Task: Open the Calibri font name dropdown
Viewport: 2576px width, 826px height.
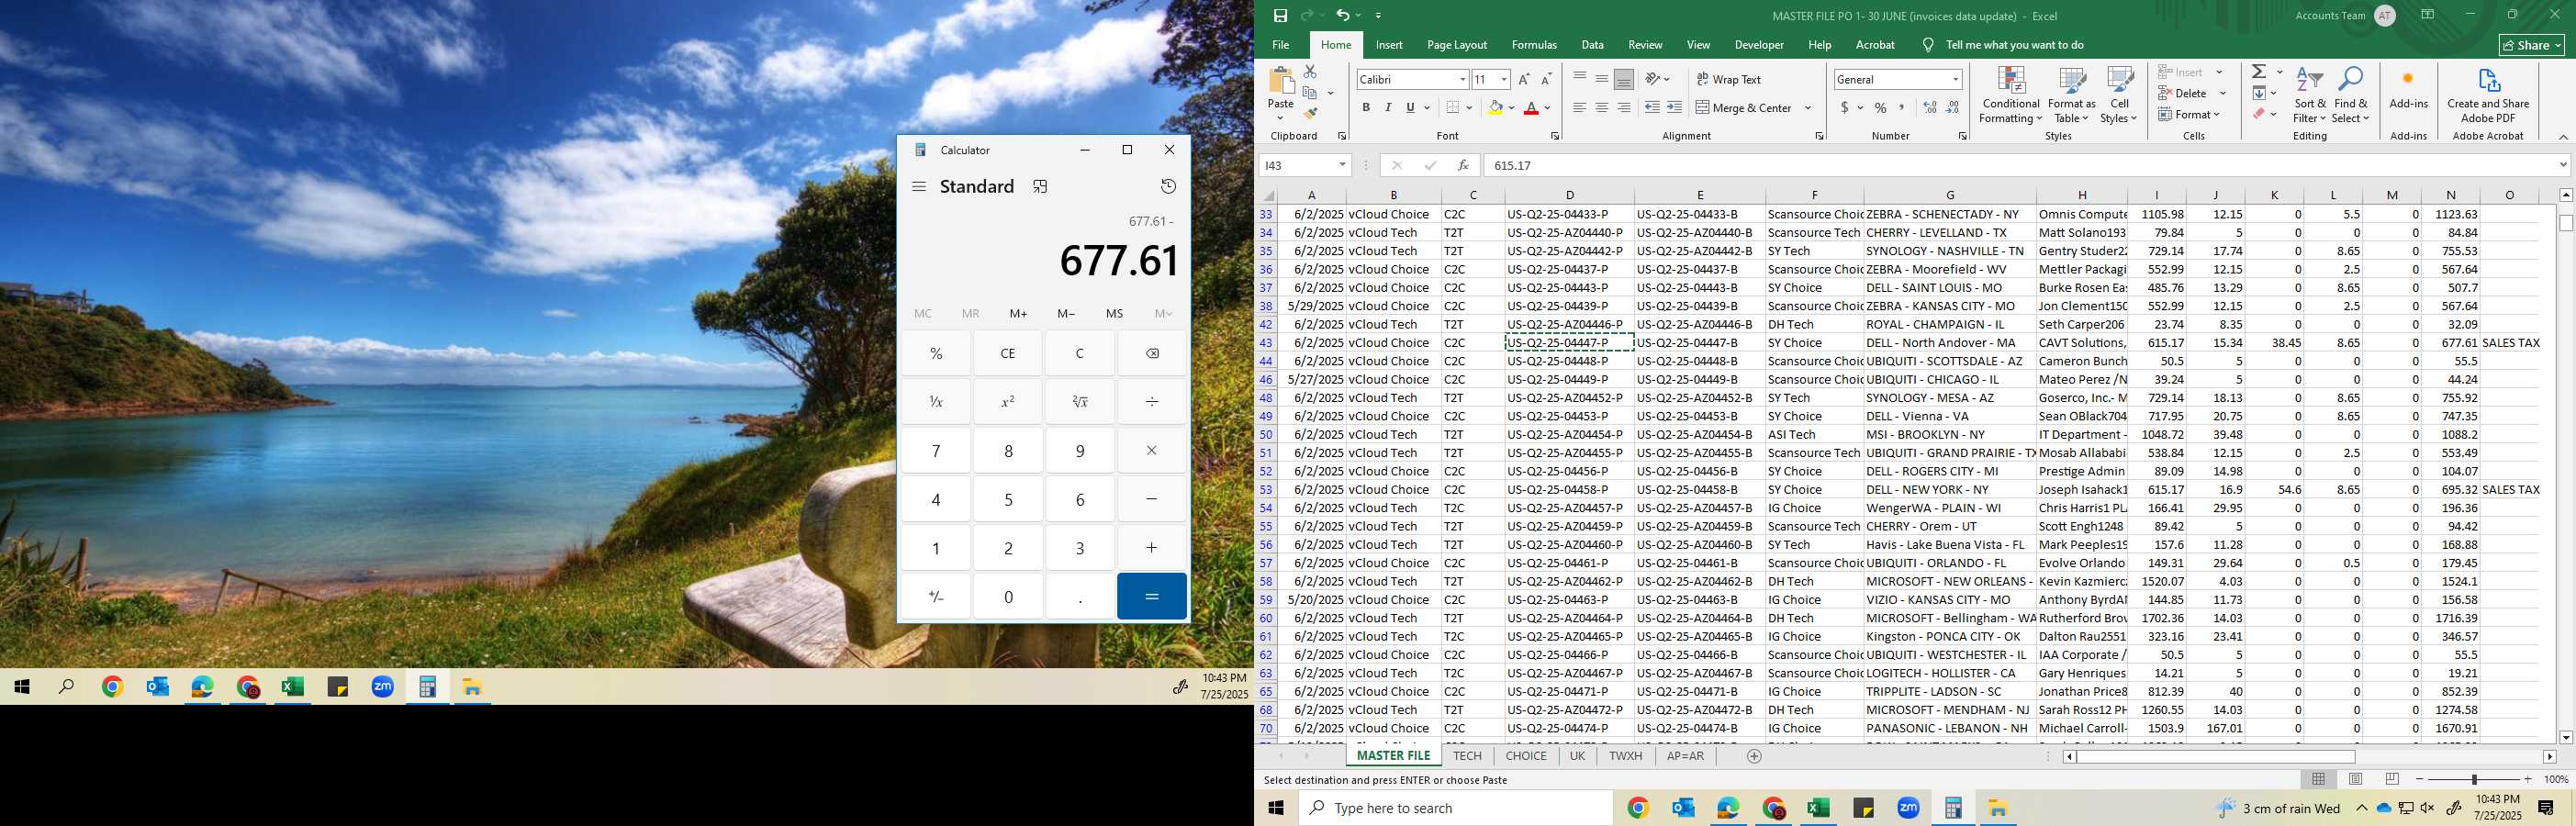Action: pos(1462,79)
